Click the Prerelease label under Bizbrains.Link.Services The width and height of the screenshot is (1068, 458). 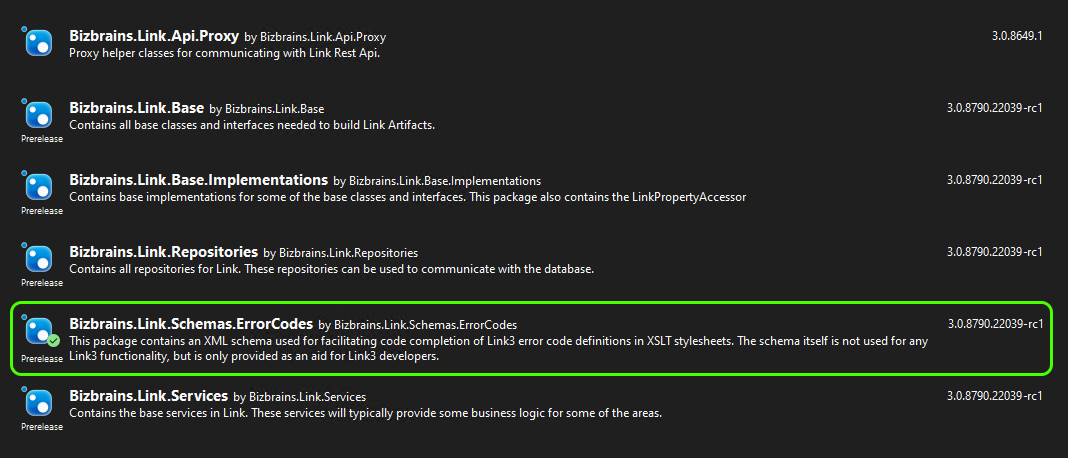pyautogui.click(x=42, y=427)
